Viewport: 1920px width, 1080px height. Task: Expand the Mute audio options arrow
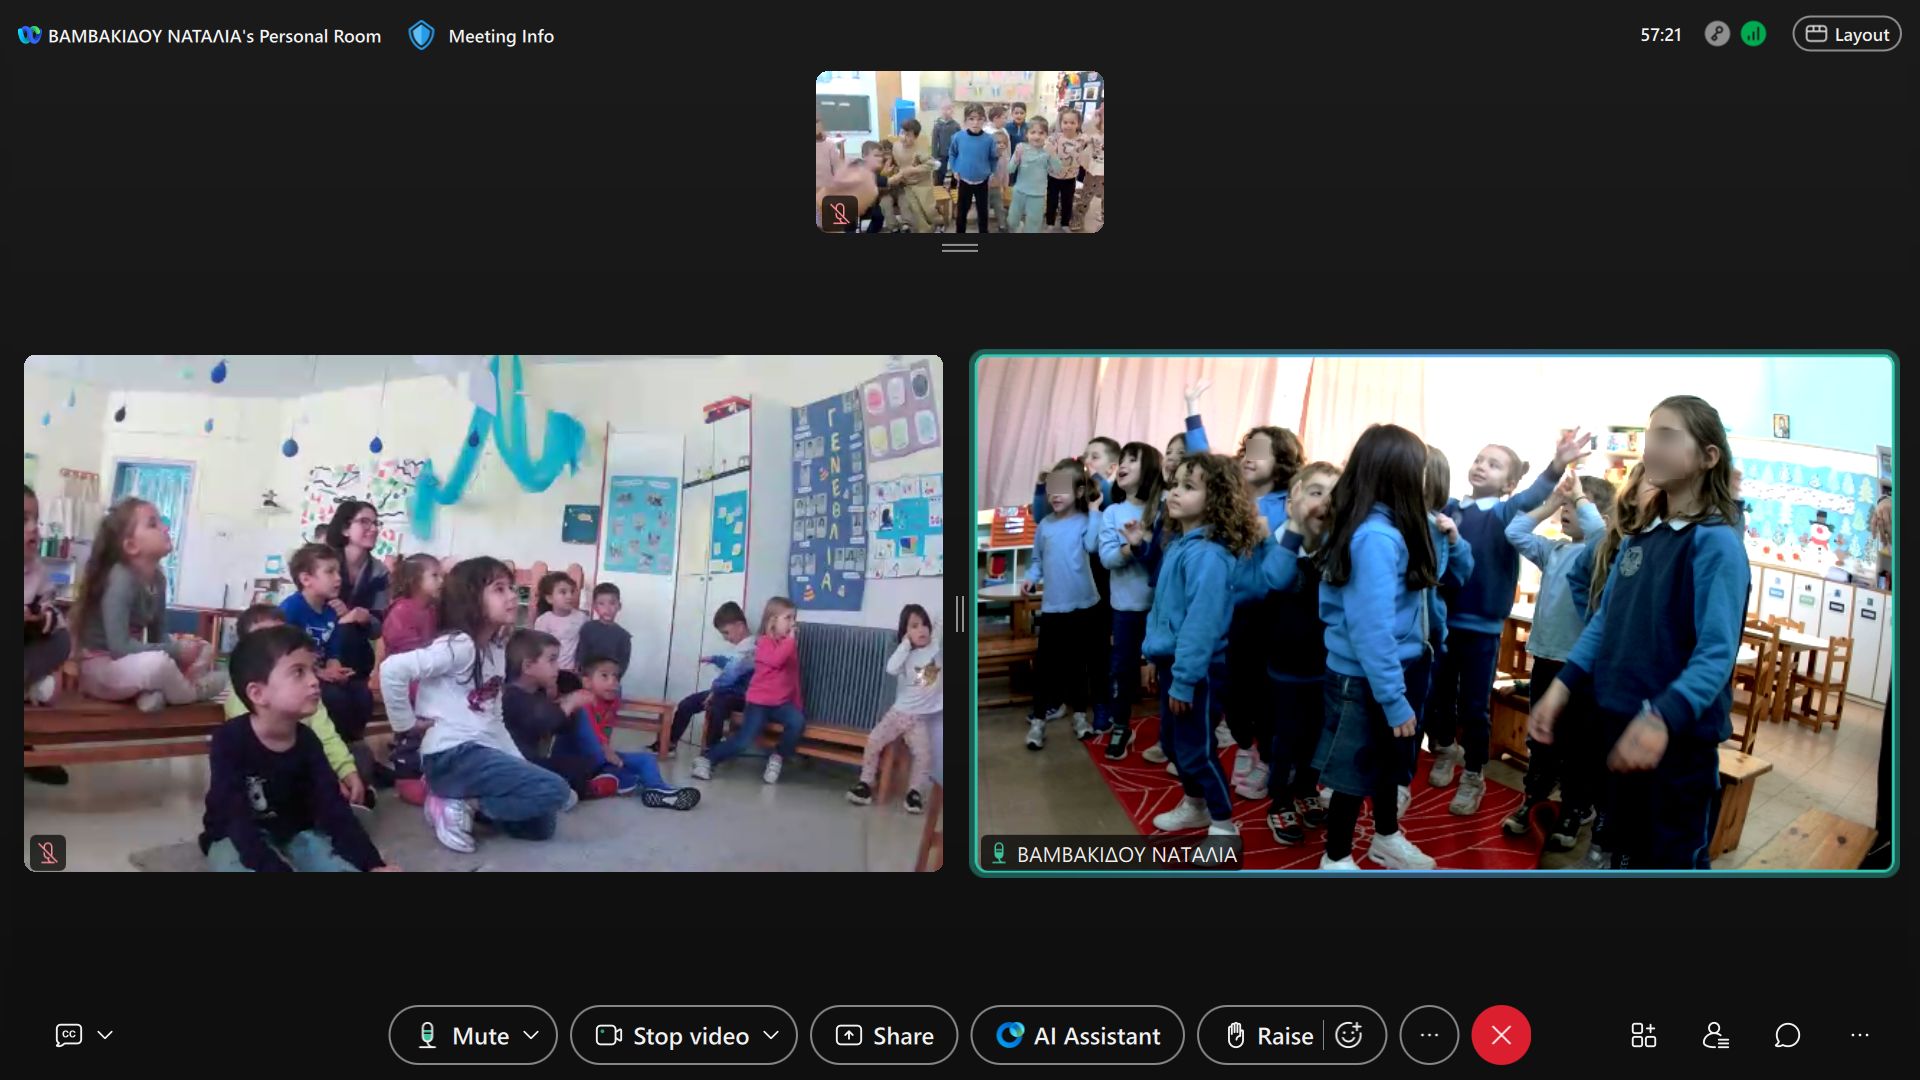tap(532, 1035)
